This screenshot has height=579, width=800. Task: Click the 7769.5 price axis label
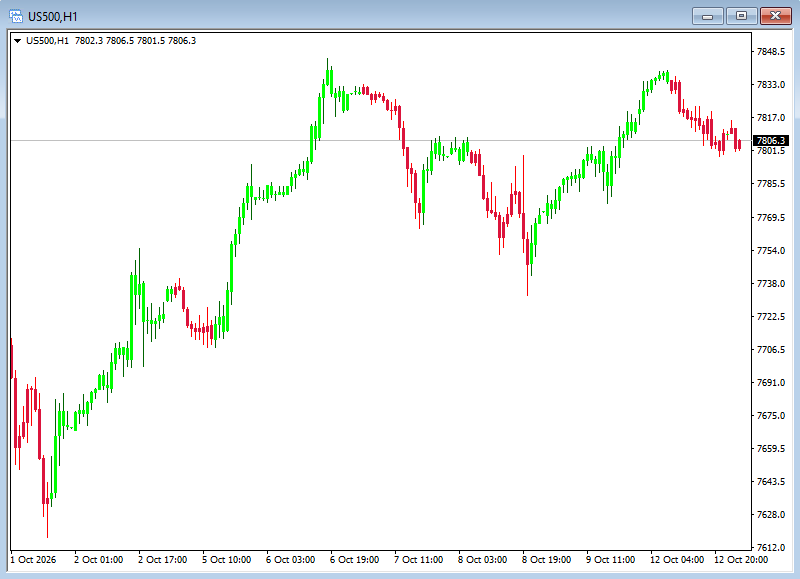(771, 218)
